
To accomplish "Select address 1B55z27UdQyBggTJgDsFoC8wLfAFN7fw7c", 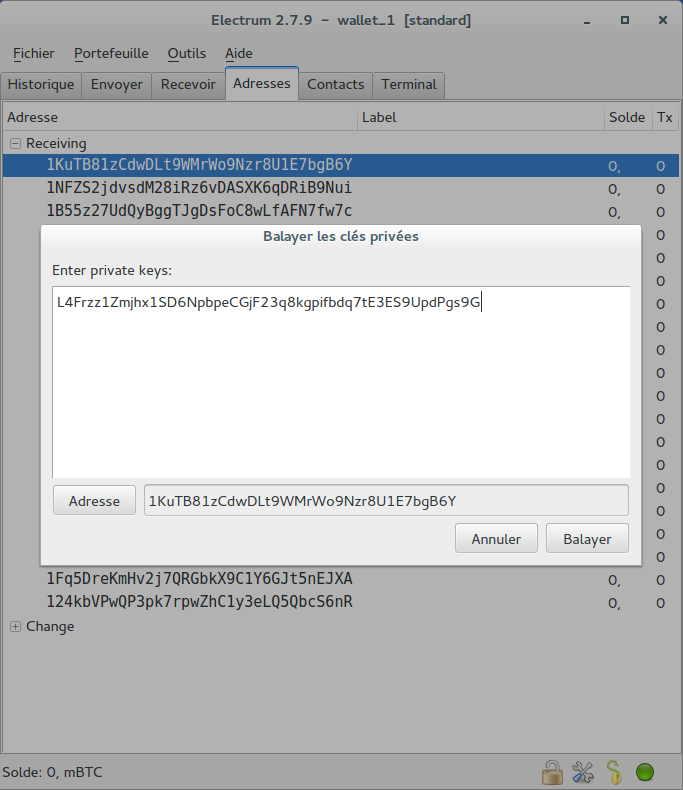I will pyautogui.click(x=199, y=211).
